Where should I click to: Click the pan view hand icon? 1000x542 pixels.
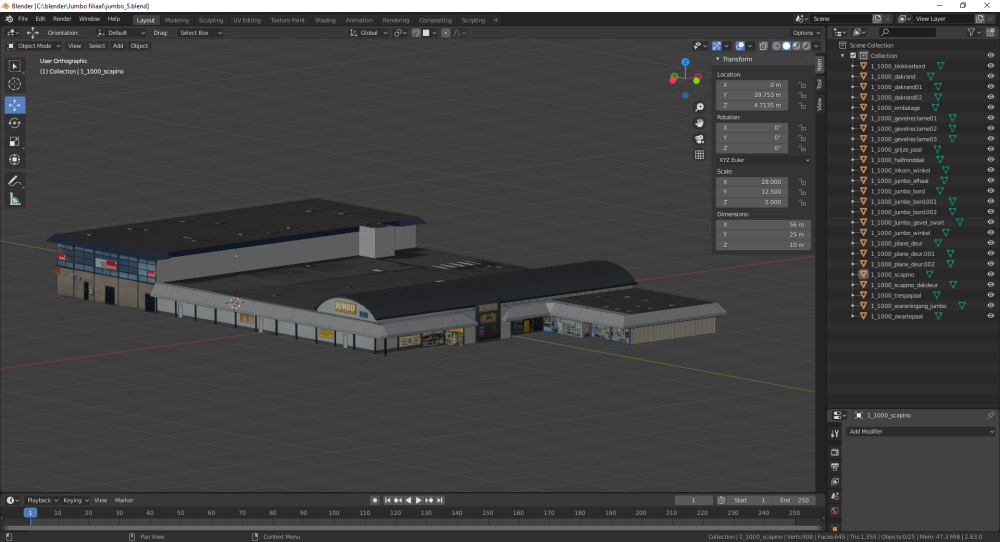[699, 122]
